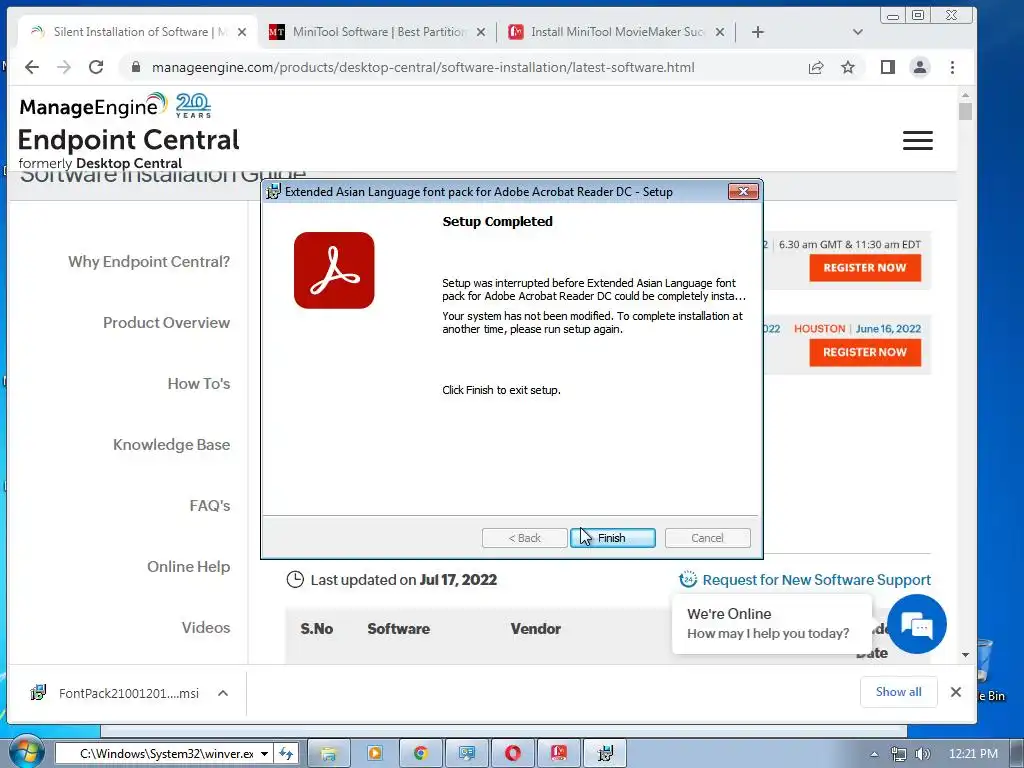
Task: Open Product Overview sidebar item
Action: point(167,323)
